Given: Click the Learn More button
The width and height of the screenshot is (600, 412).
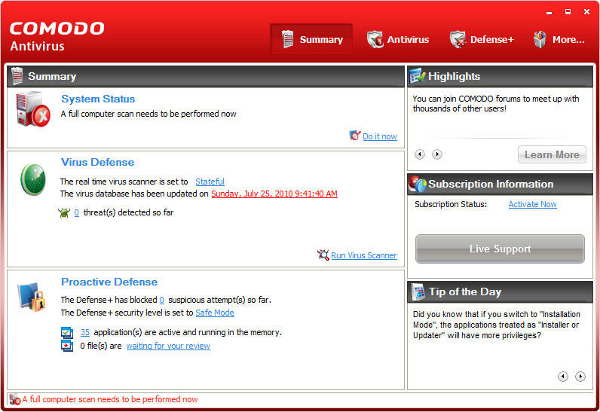Looking at the screenshot, I should (x=552, y=155).
